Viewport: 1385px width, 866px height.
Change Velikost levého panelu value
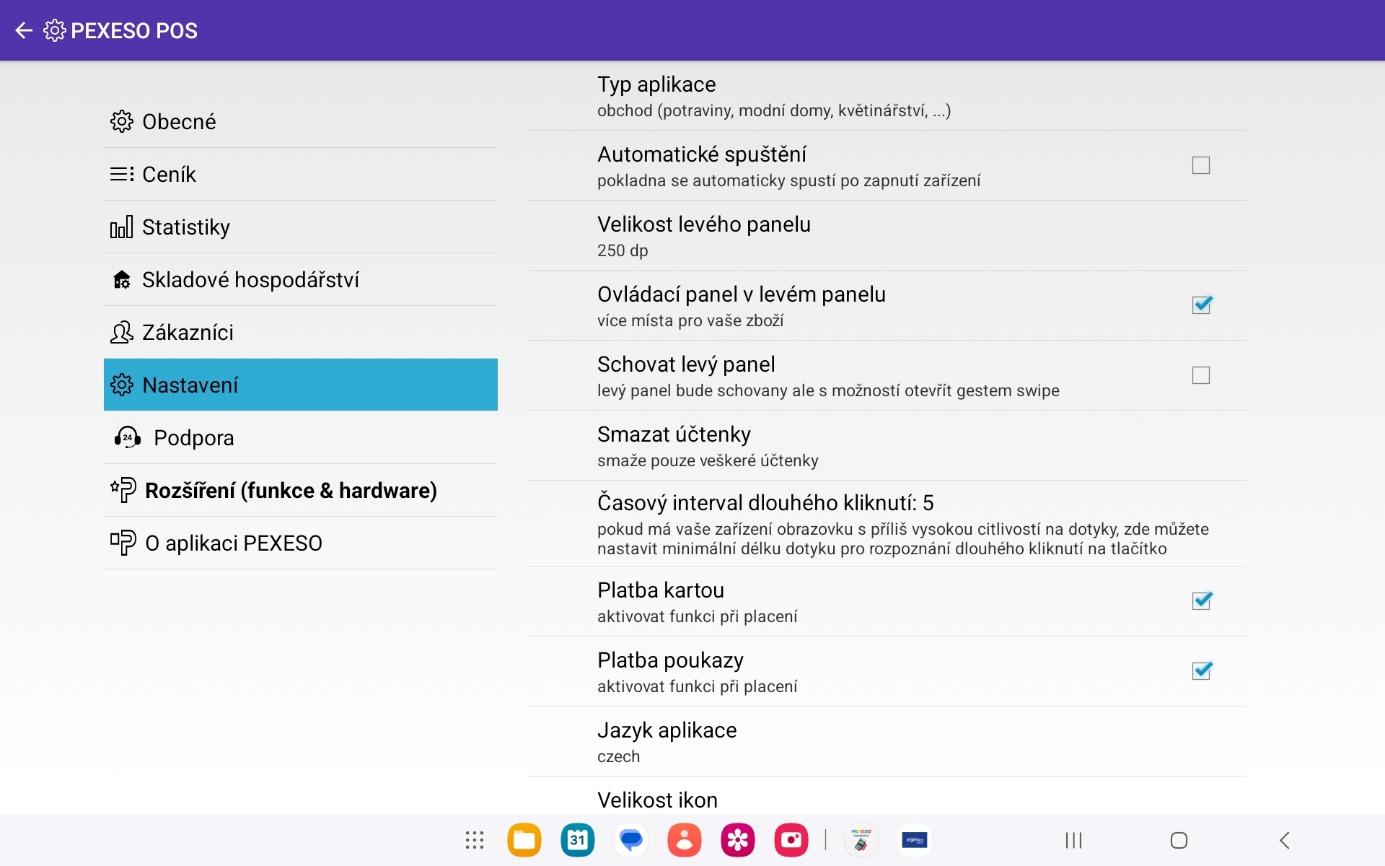coord(887,236)
